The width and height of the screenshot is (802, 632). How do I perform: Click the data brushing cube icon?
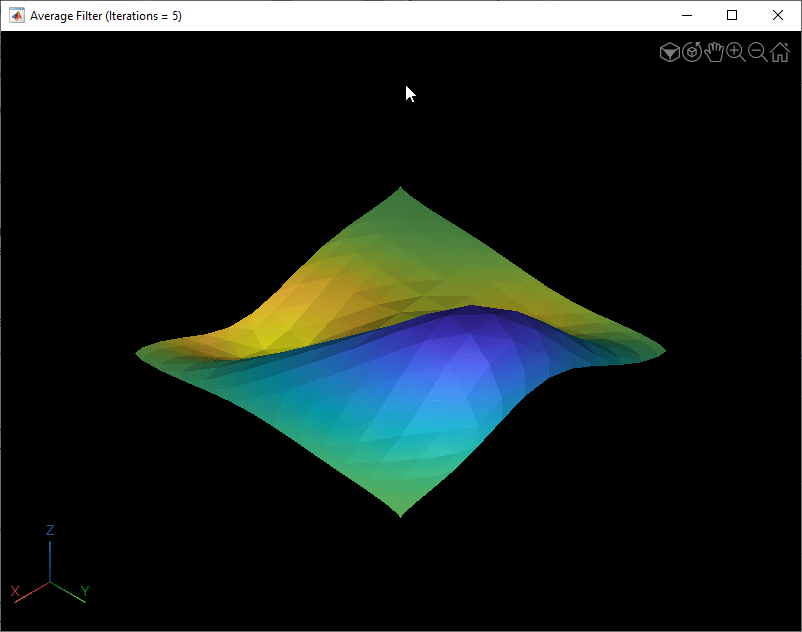[x=670, y=52]
